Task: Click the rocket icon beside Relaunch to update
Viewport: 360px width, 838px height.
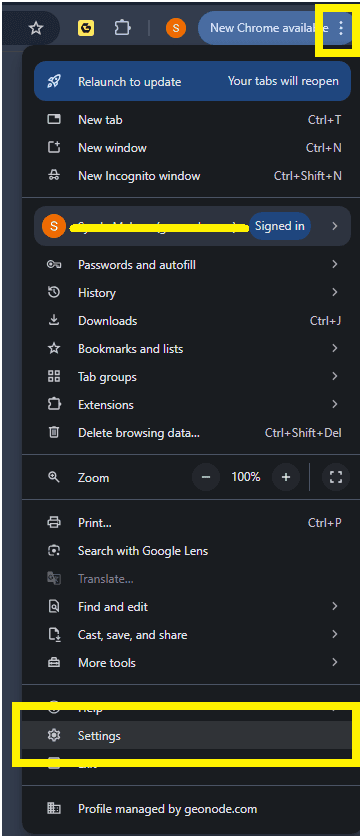Action: 54,81
